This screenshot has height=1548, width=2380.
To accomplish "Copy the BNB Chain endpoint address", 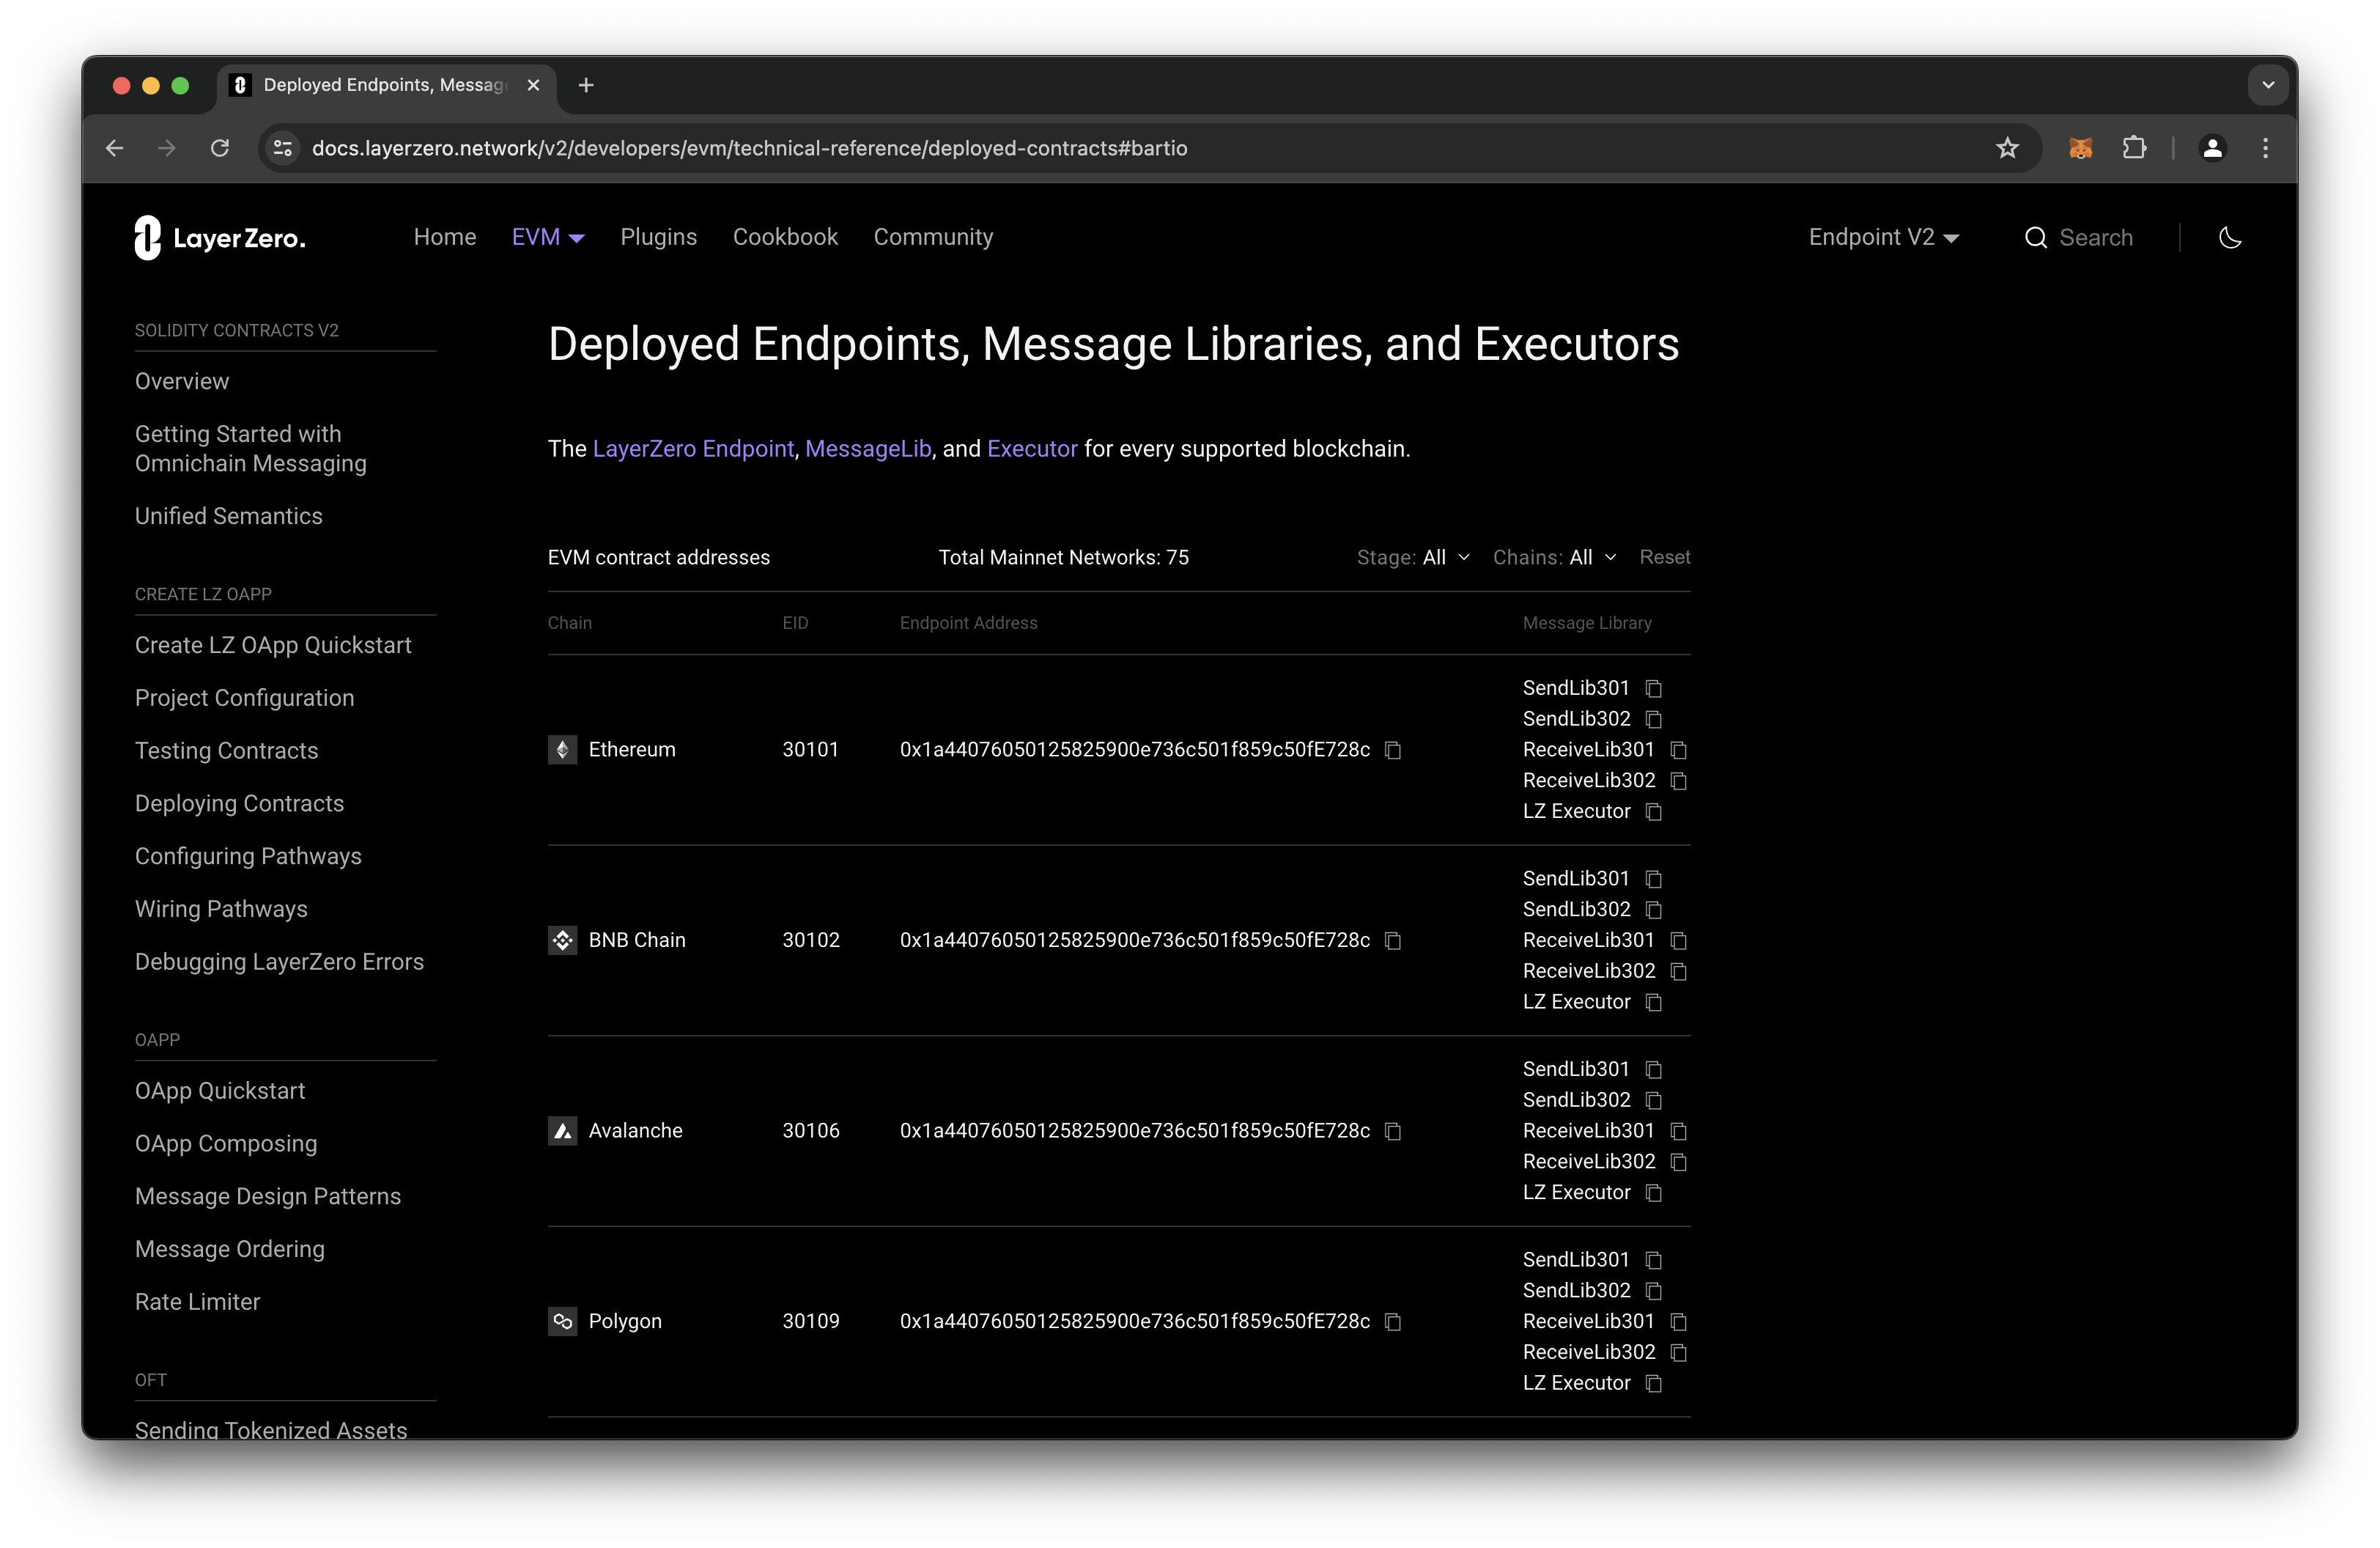I will point(1393,941).
